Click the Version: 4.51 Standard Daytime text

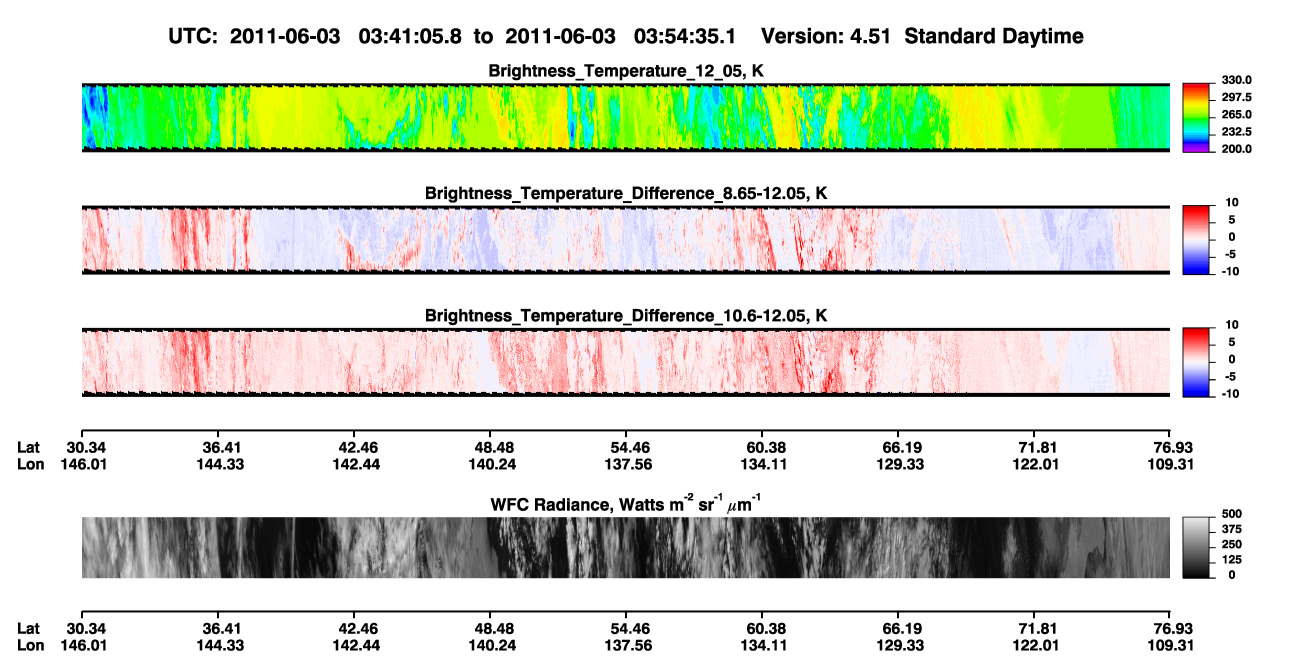[x=922, y=36]
